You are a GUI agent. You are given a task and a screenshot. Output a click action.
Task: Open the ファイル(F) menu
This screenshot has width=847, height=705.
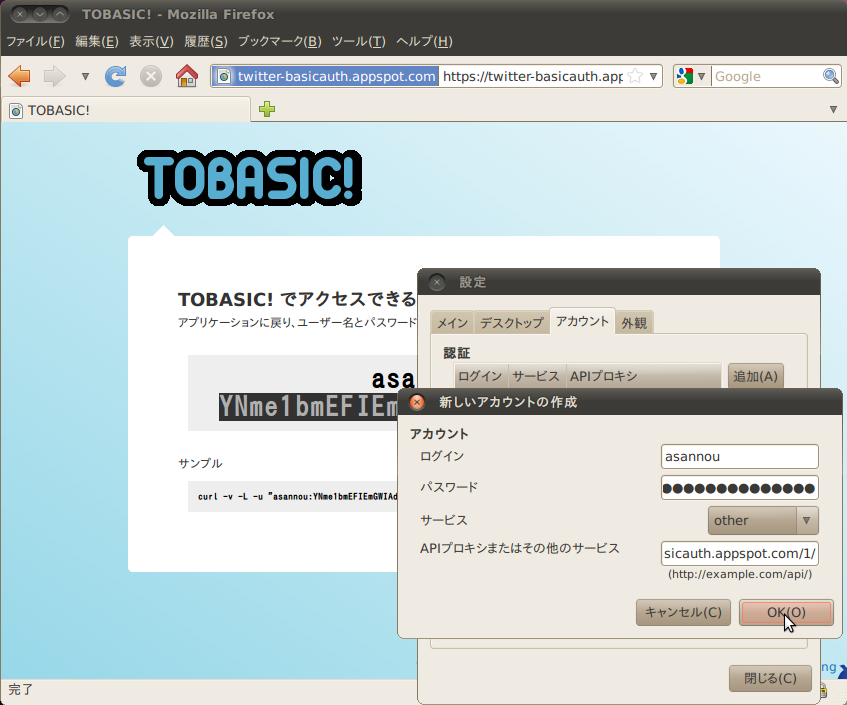click(x=35, y=42)
